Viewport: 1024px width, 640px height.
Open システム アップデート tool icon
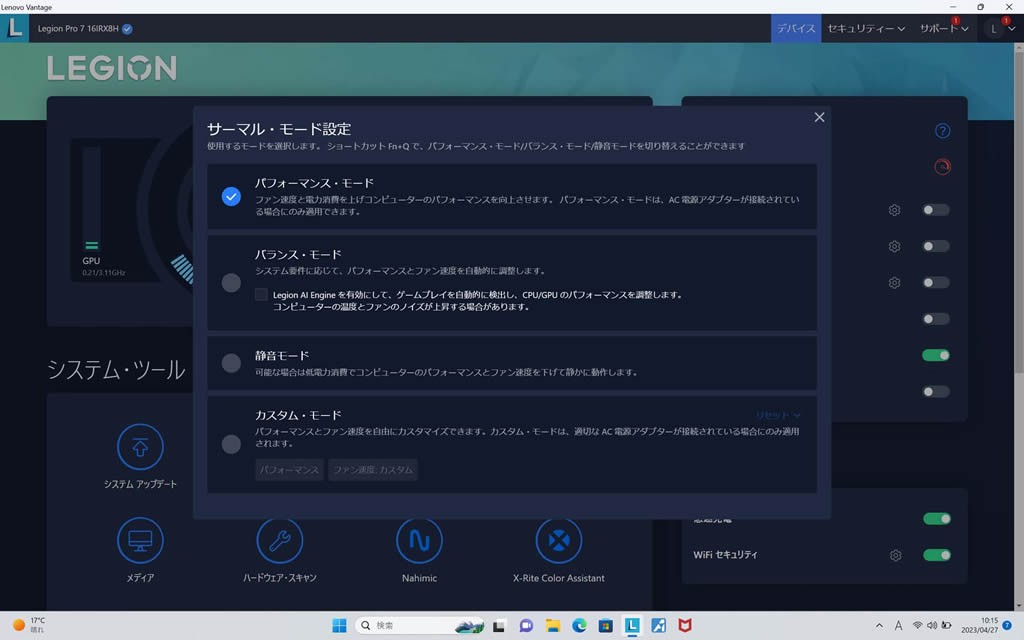tap(140, 447)
